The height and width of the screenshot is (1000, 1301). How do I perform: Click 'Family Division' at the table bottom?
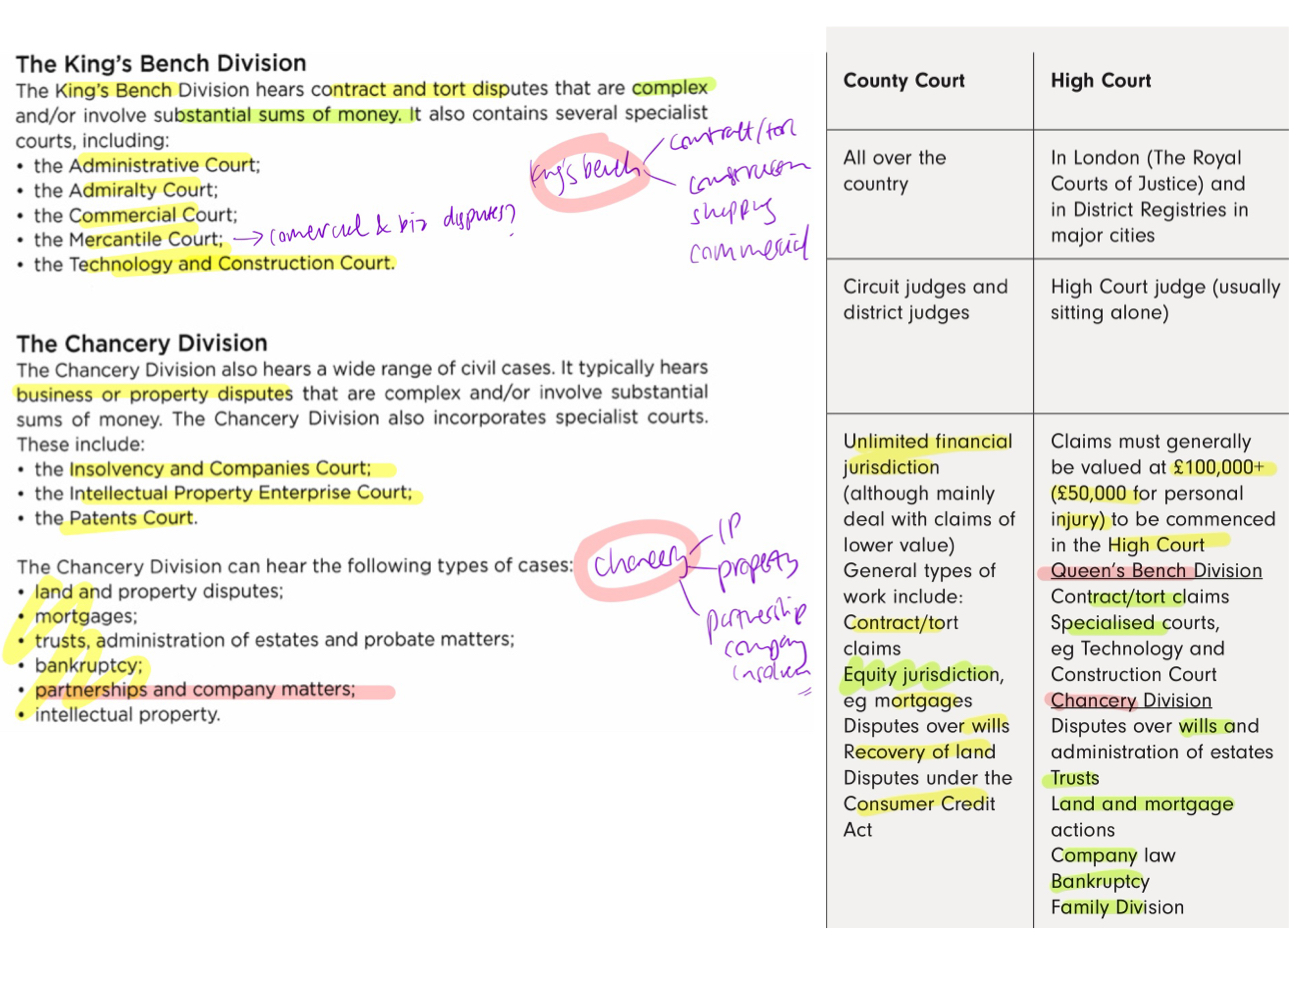(x=1117, y=907)
